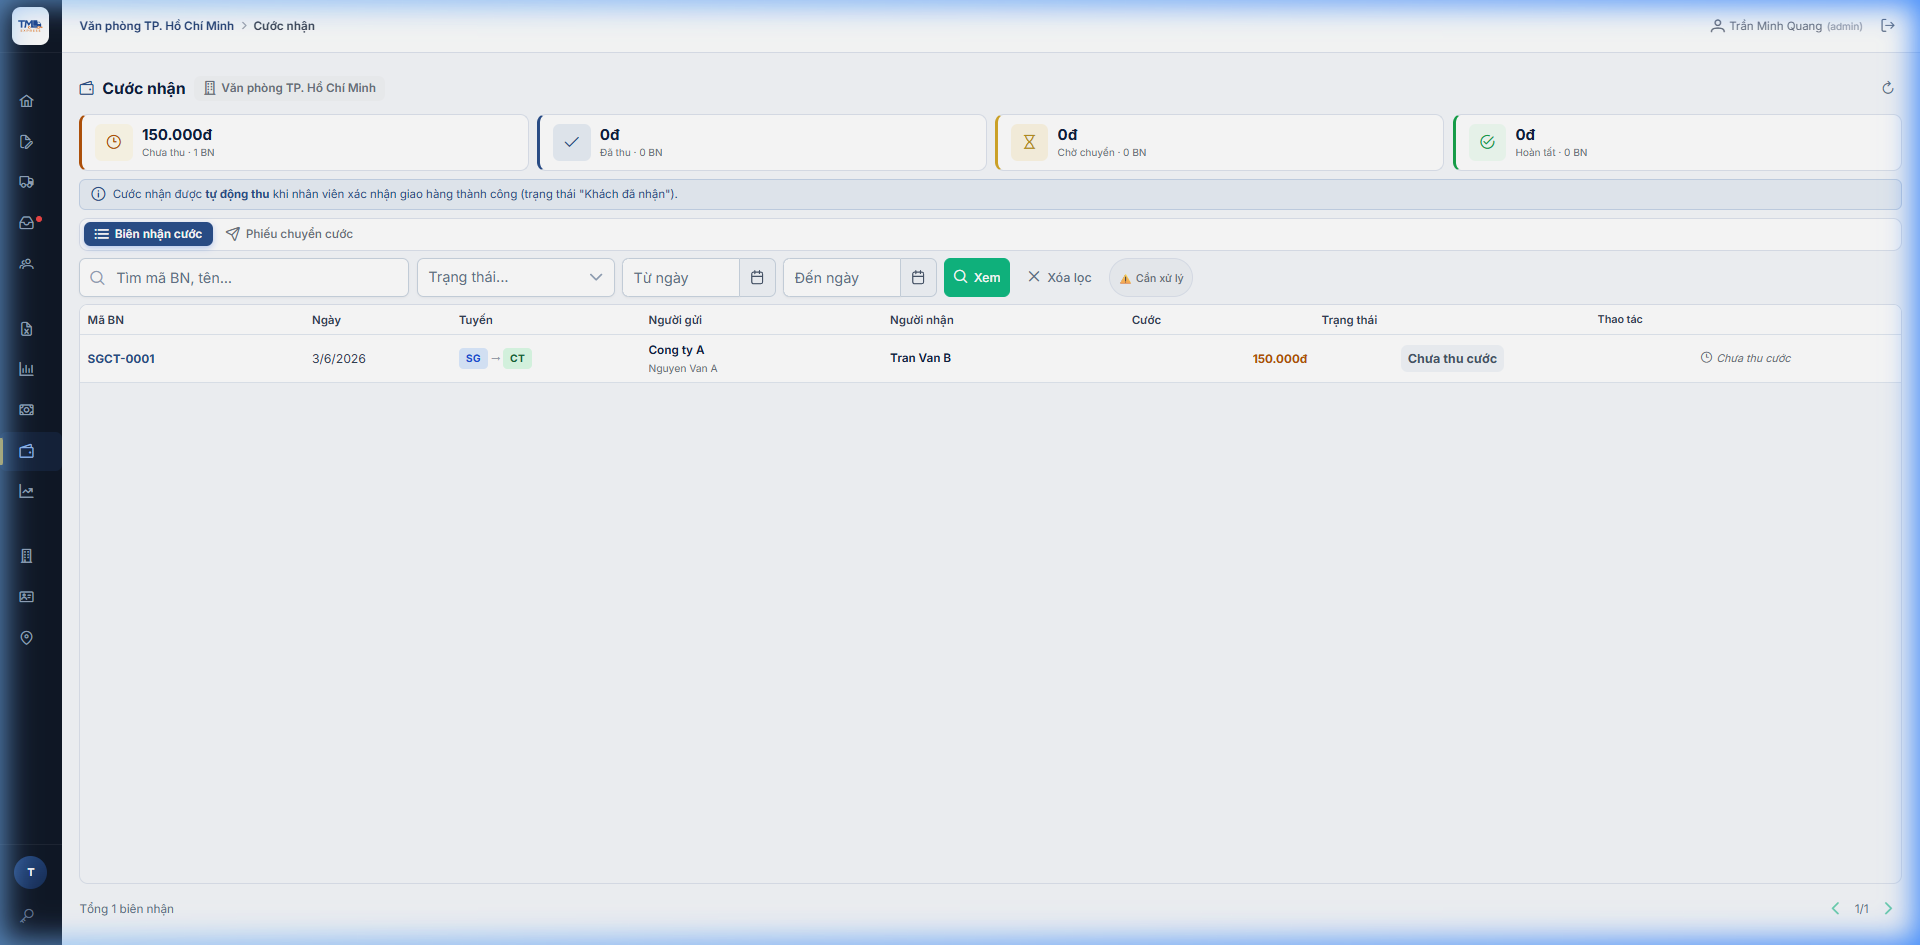Image resolution: width=1920 pixels, height=945 pixels.
Task: Click the checkmark icon on Đã thu card
Action: click(x=572, y=142)
